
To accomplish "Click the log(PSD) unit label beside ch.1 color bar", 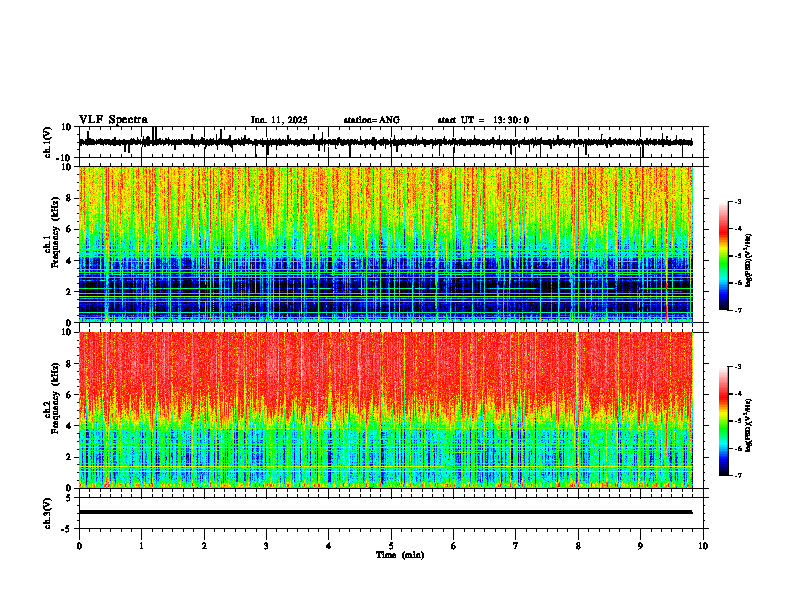I will click(x=749, y=260).
